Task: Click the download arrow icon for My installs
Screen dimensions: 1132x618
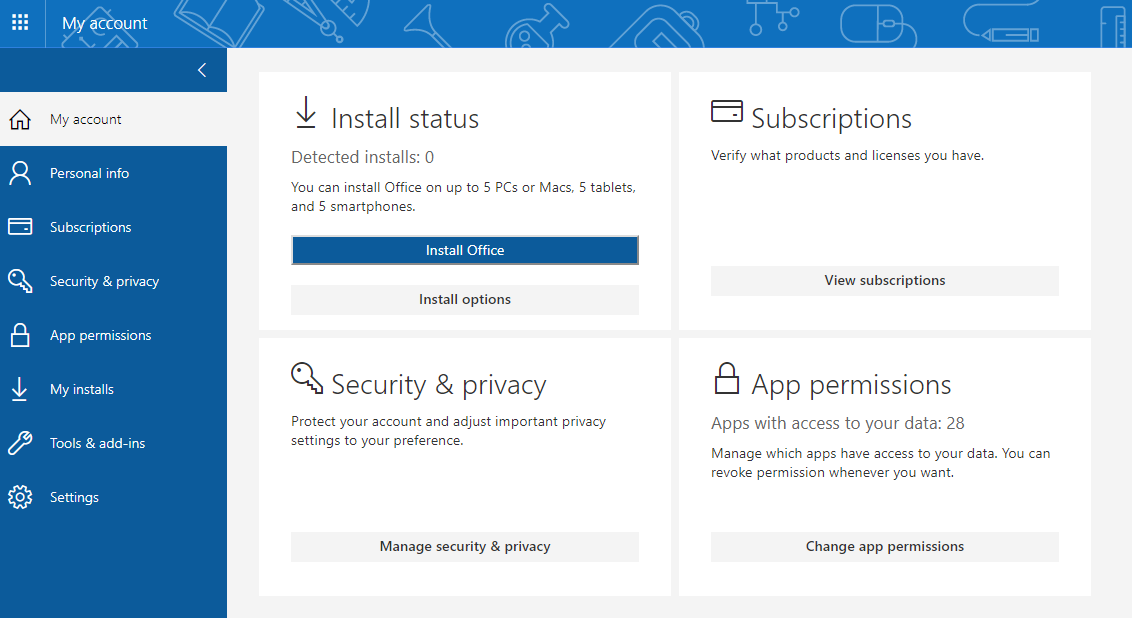Action: click(19, 389)
